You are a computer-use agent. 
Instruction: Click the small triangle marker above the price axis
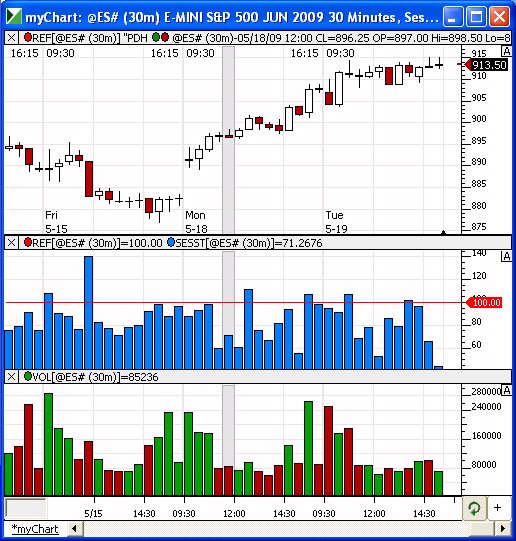(x=444, y=233)
